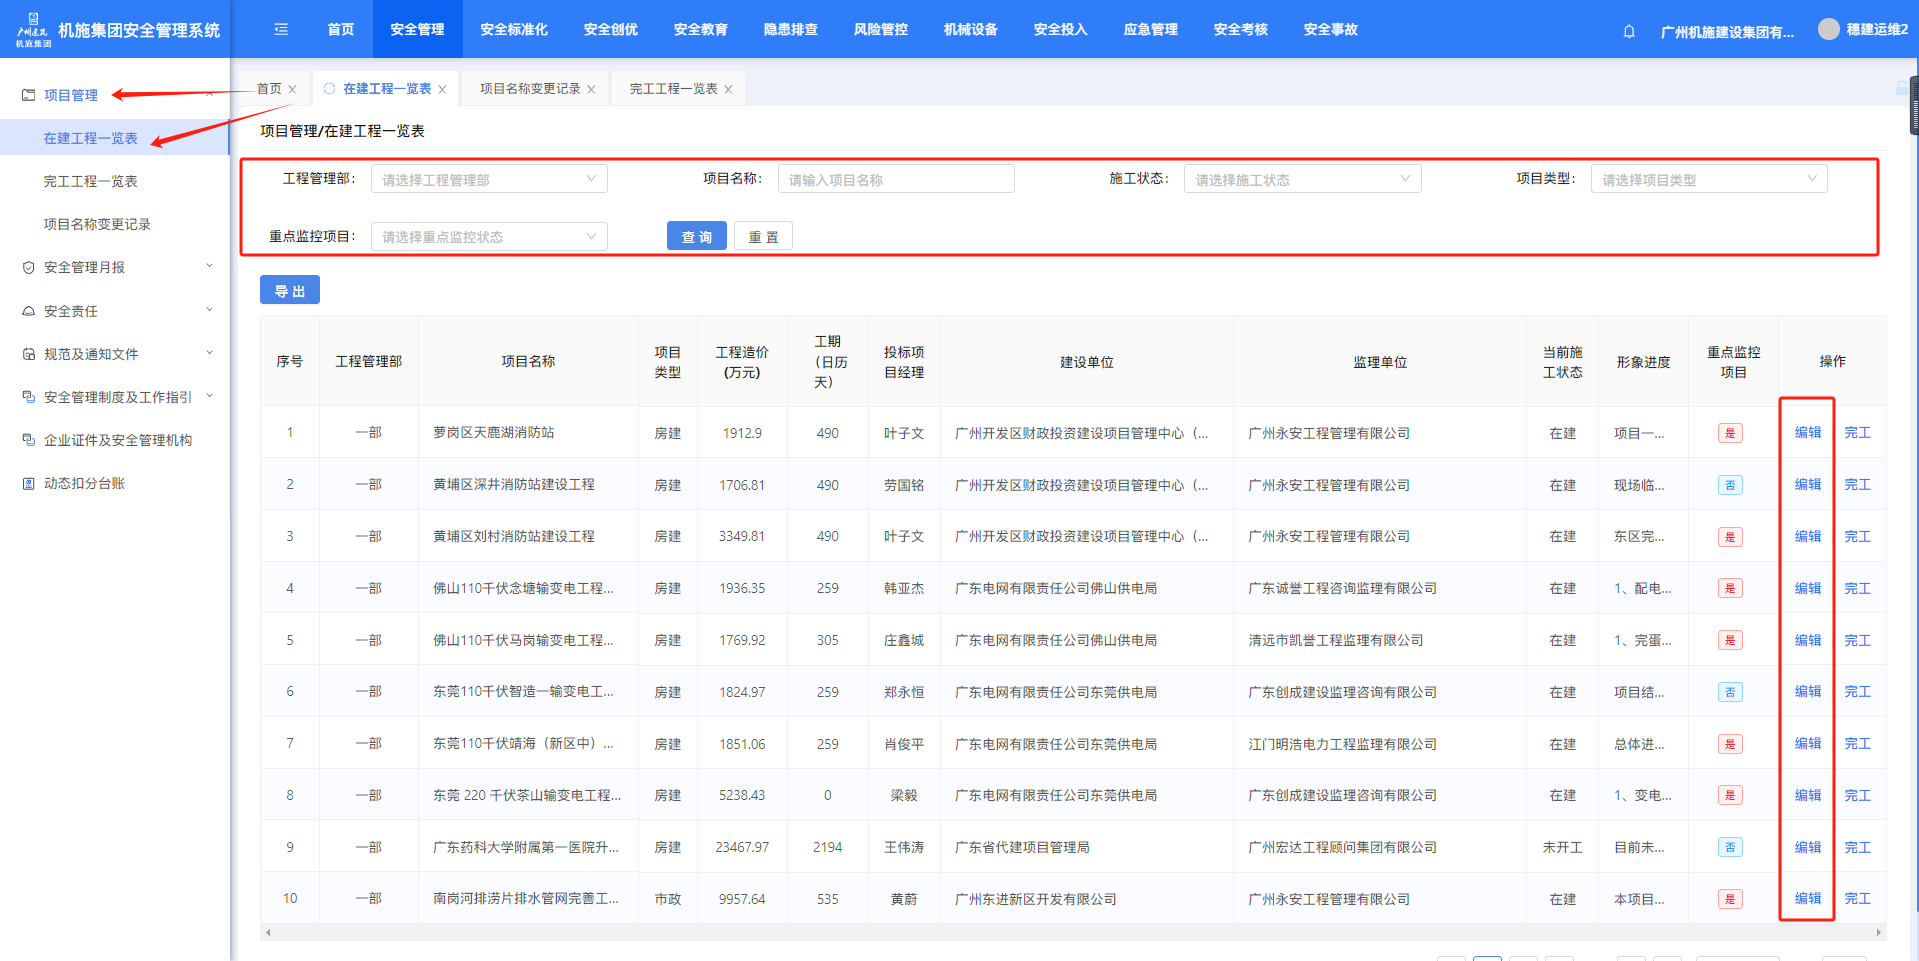1919x961 pixels.
Task: Click the notification bell icon
Action: tap(1629, 31)
